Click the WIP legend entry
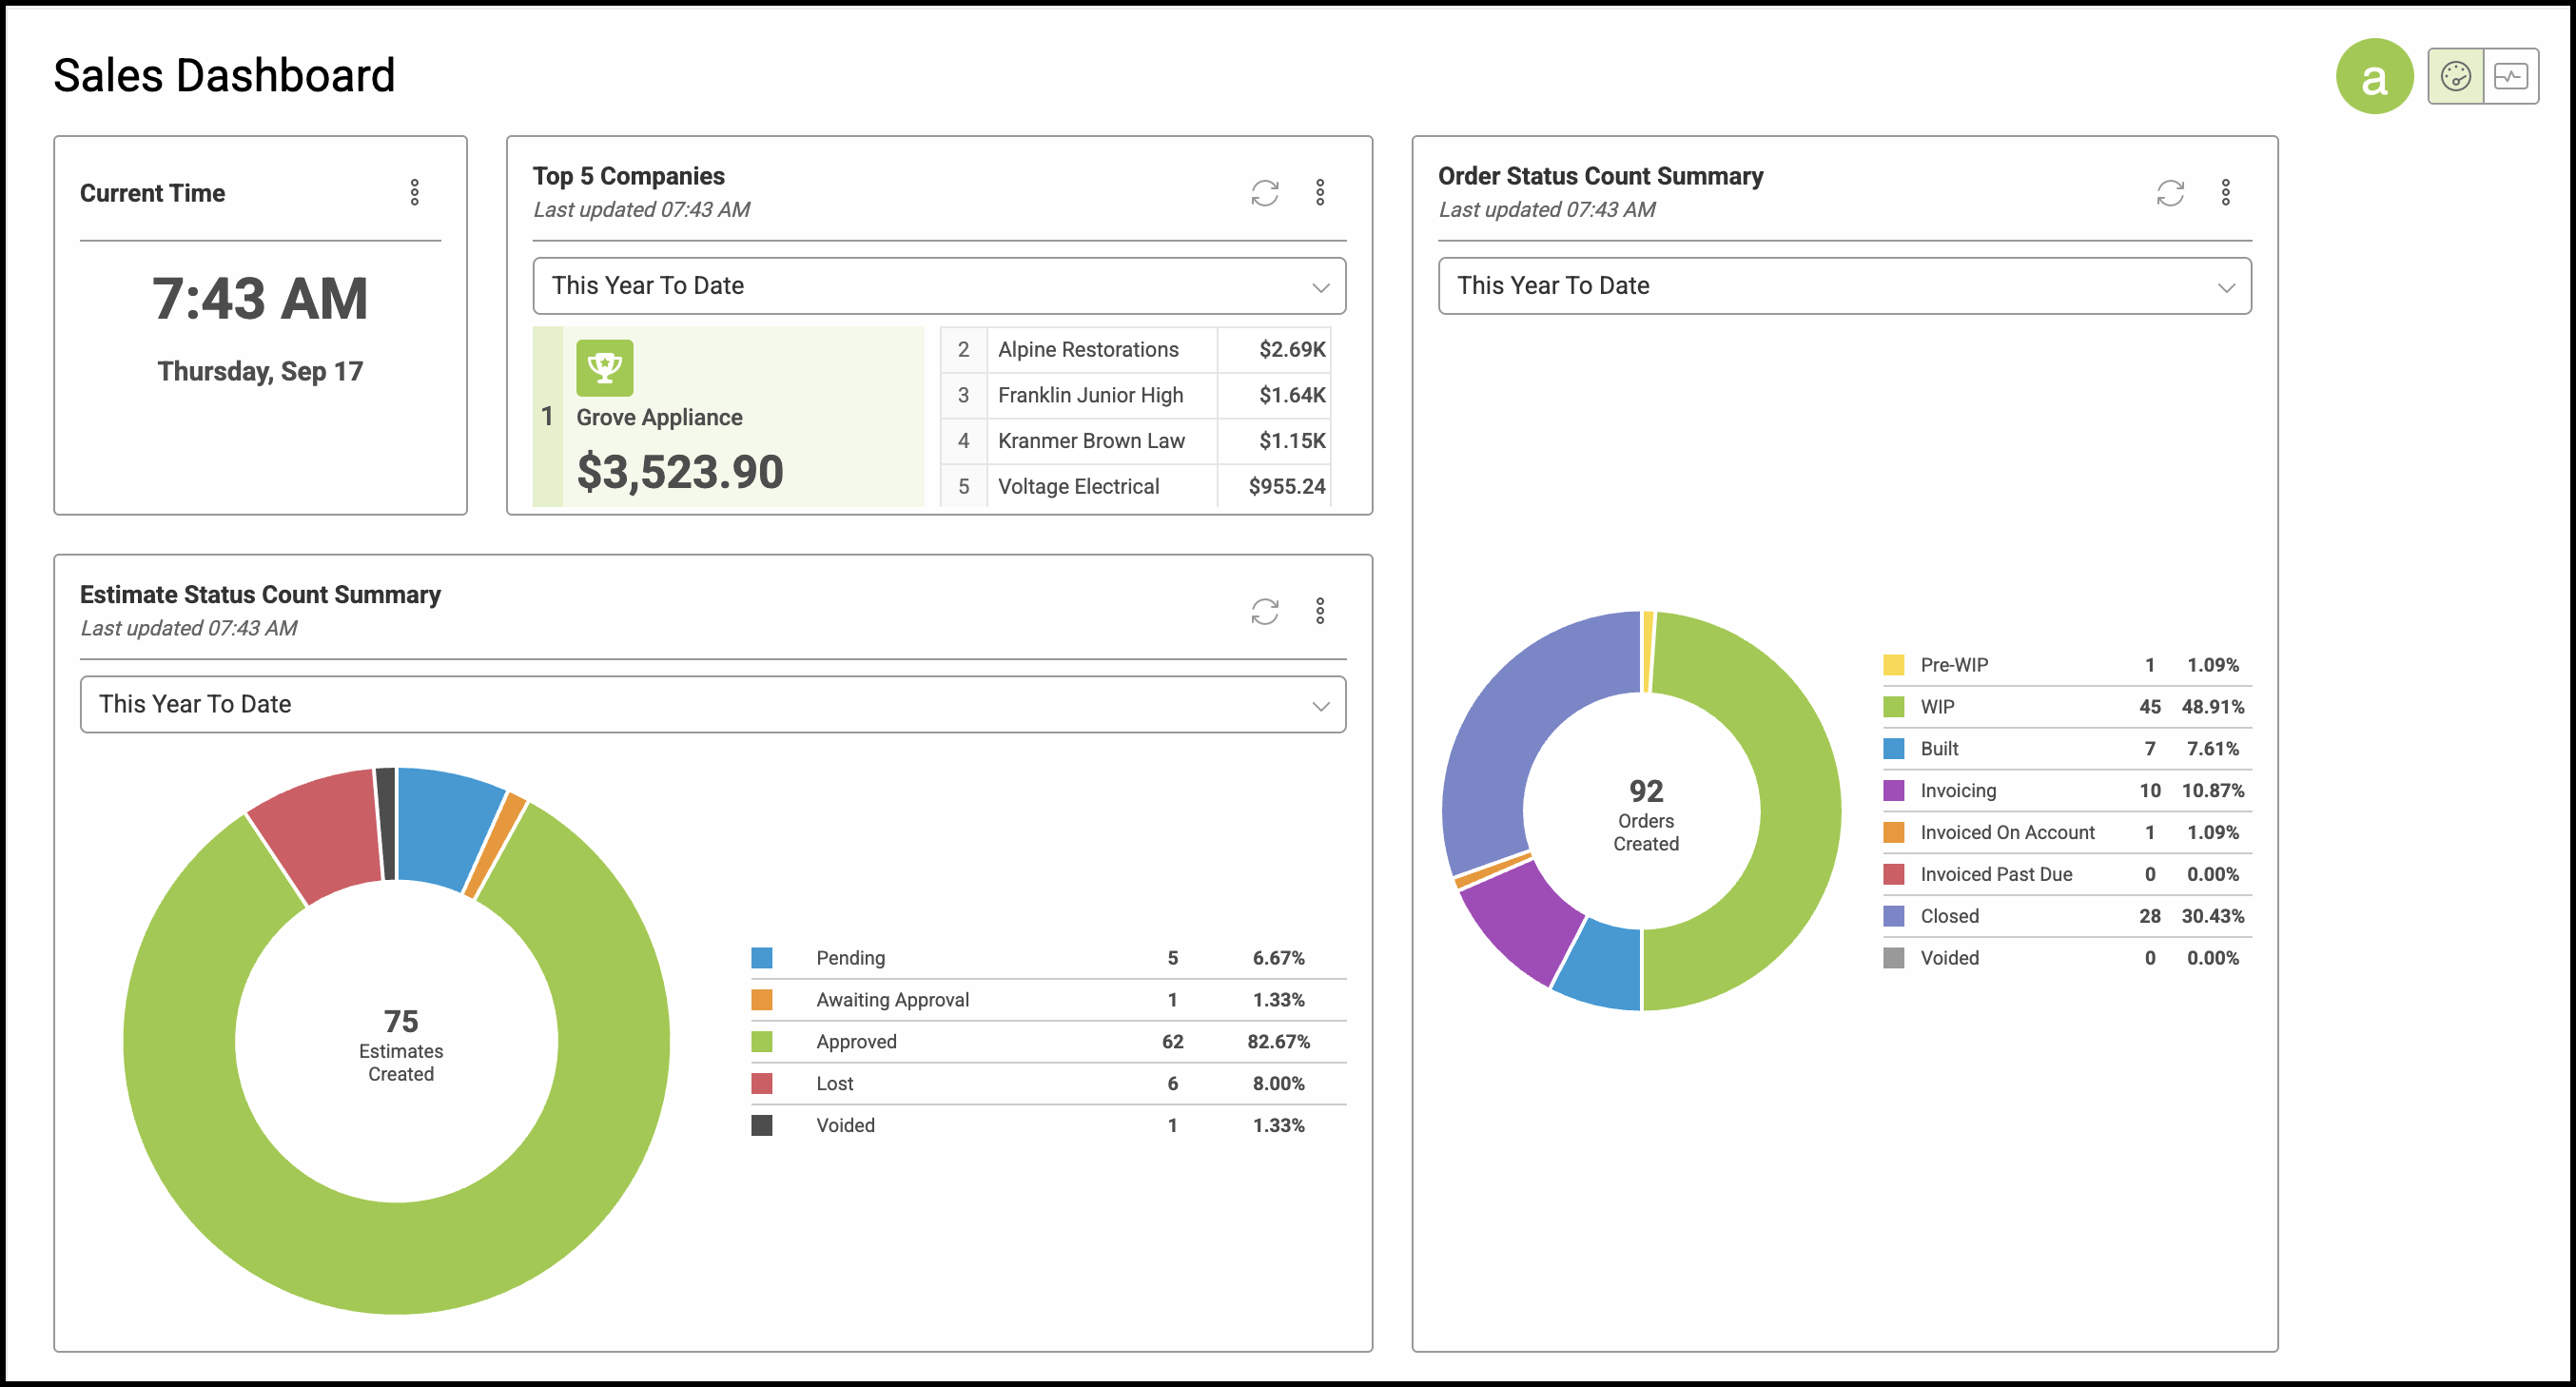 (2066, 707)
